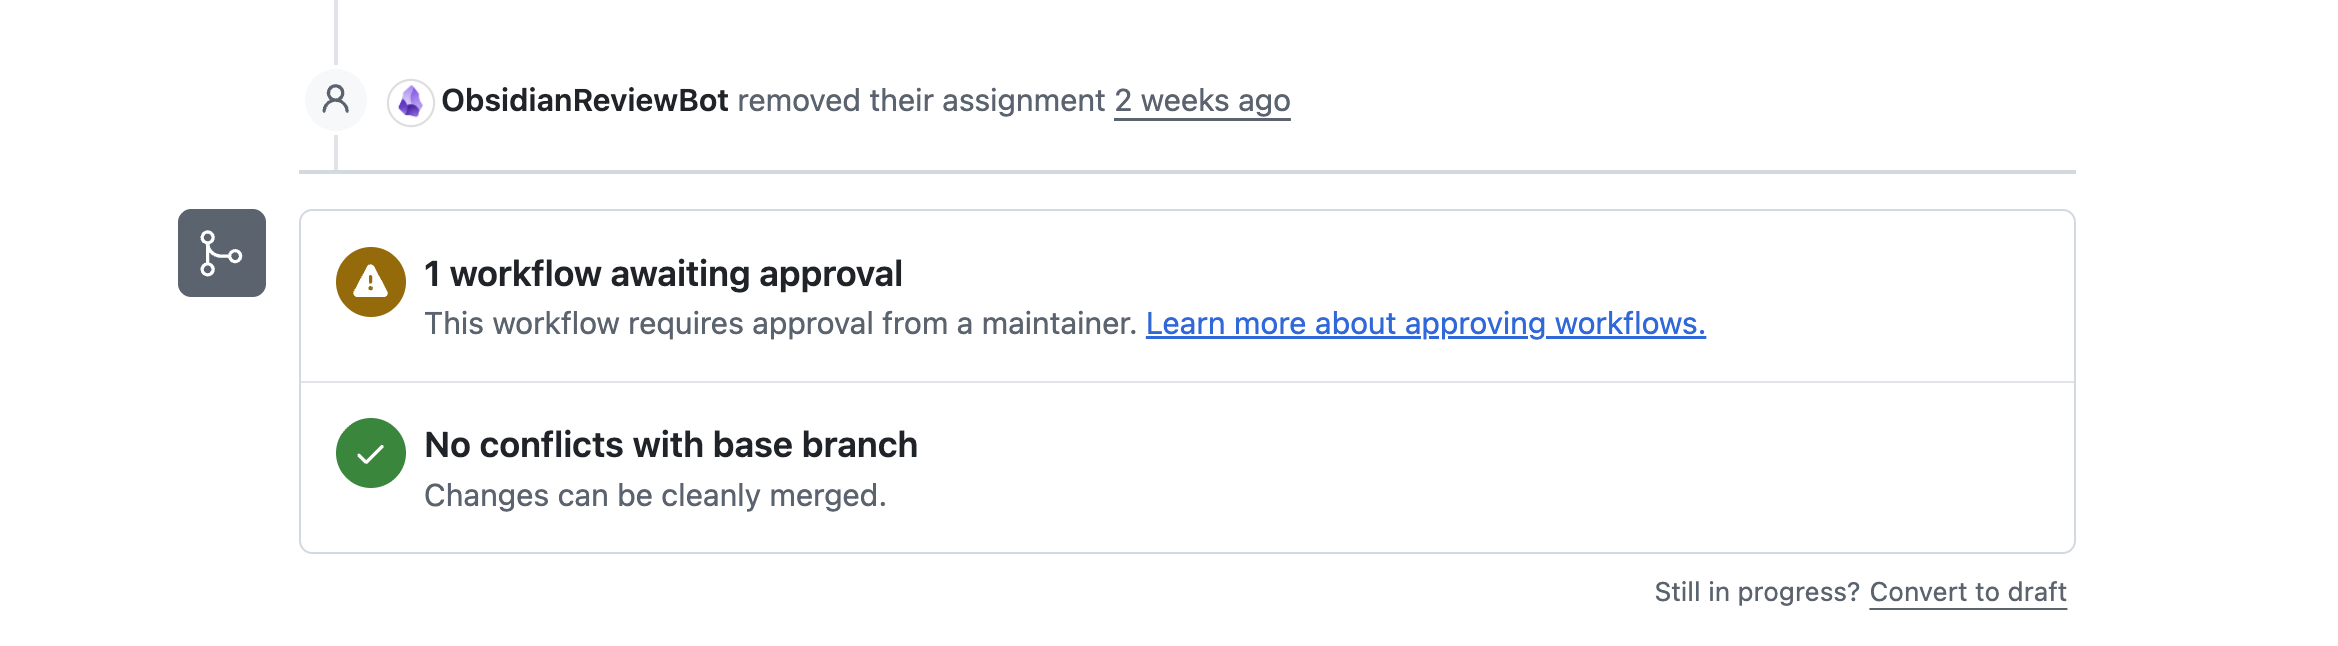Click "No conflicts with base branch" heading
The width and height of the screenshot is (2338, 646).
tap(671, 445)
